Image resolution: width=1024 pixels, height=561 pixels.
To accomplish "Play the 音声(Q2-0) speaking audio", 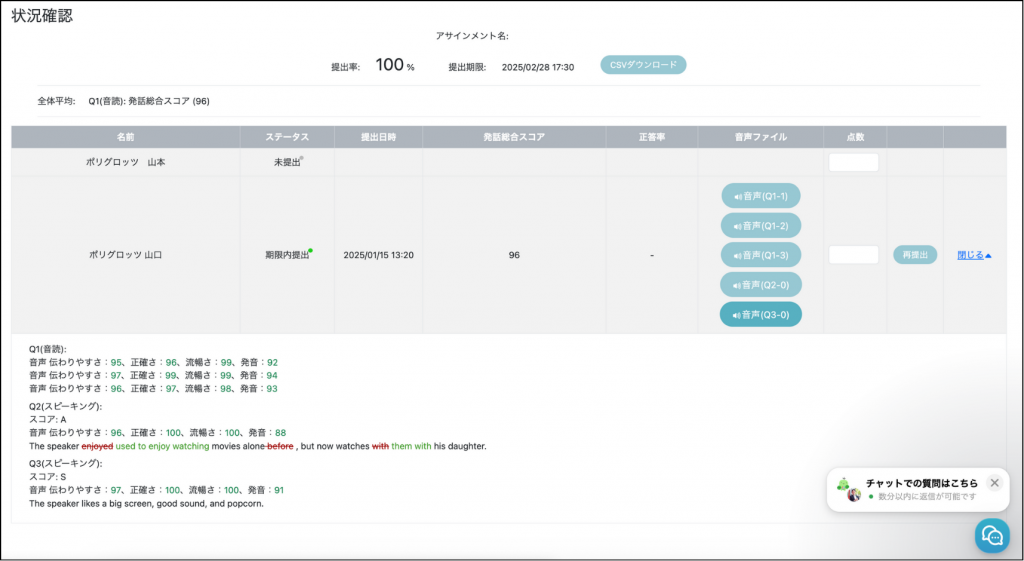I will coord(760,285).
